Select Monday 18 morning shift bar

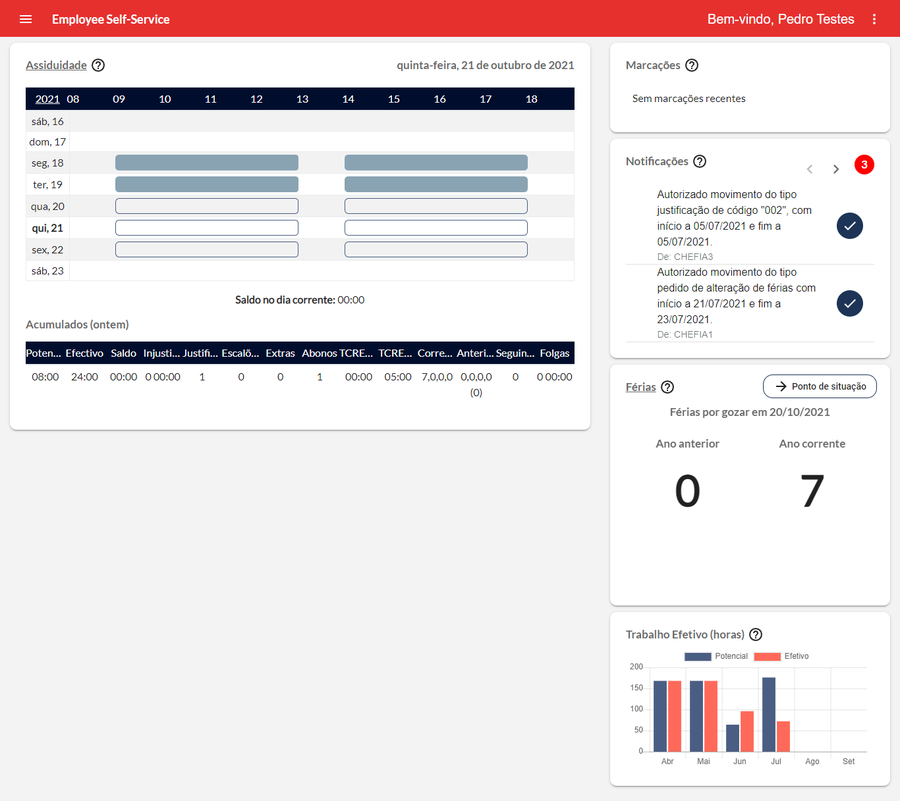[x=207, y=162]
